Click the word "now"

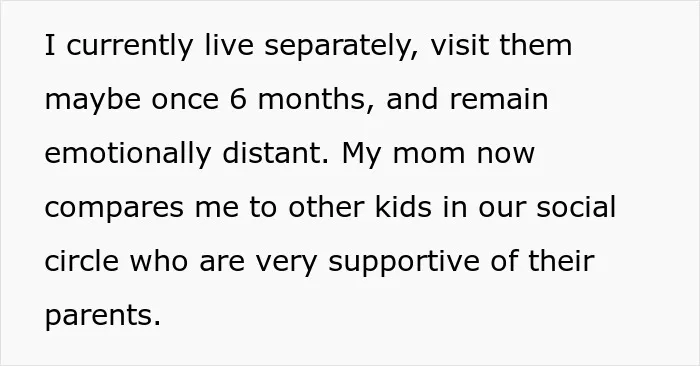pos(506,155)
